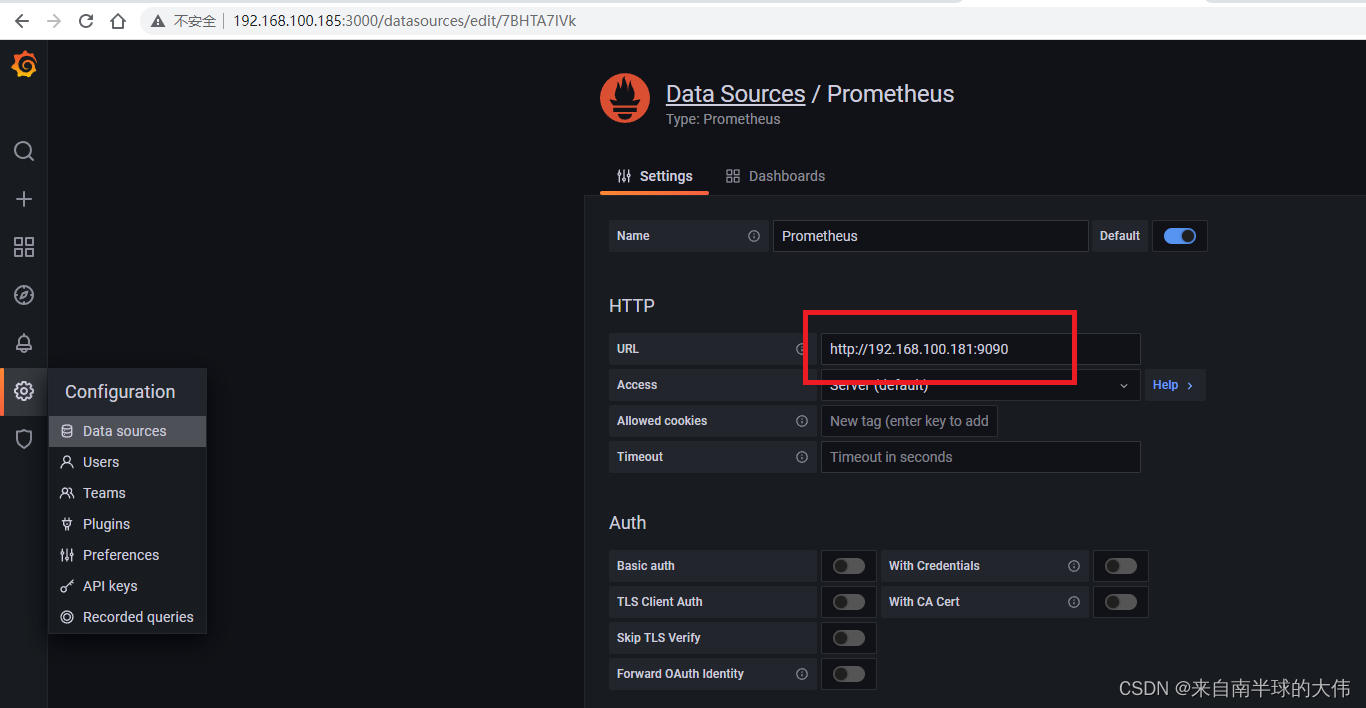This screenshot has height=708, width=1366.
Task: Switch to the Dashboards tab
Action: (776, 176)
